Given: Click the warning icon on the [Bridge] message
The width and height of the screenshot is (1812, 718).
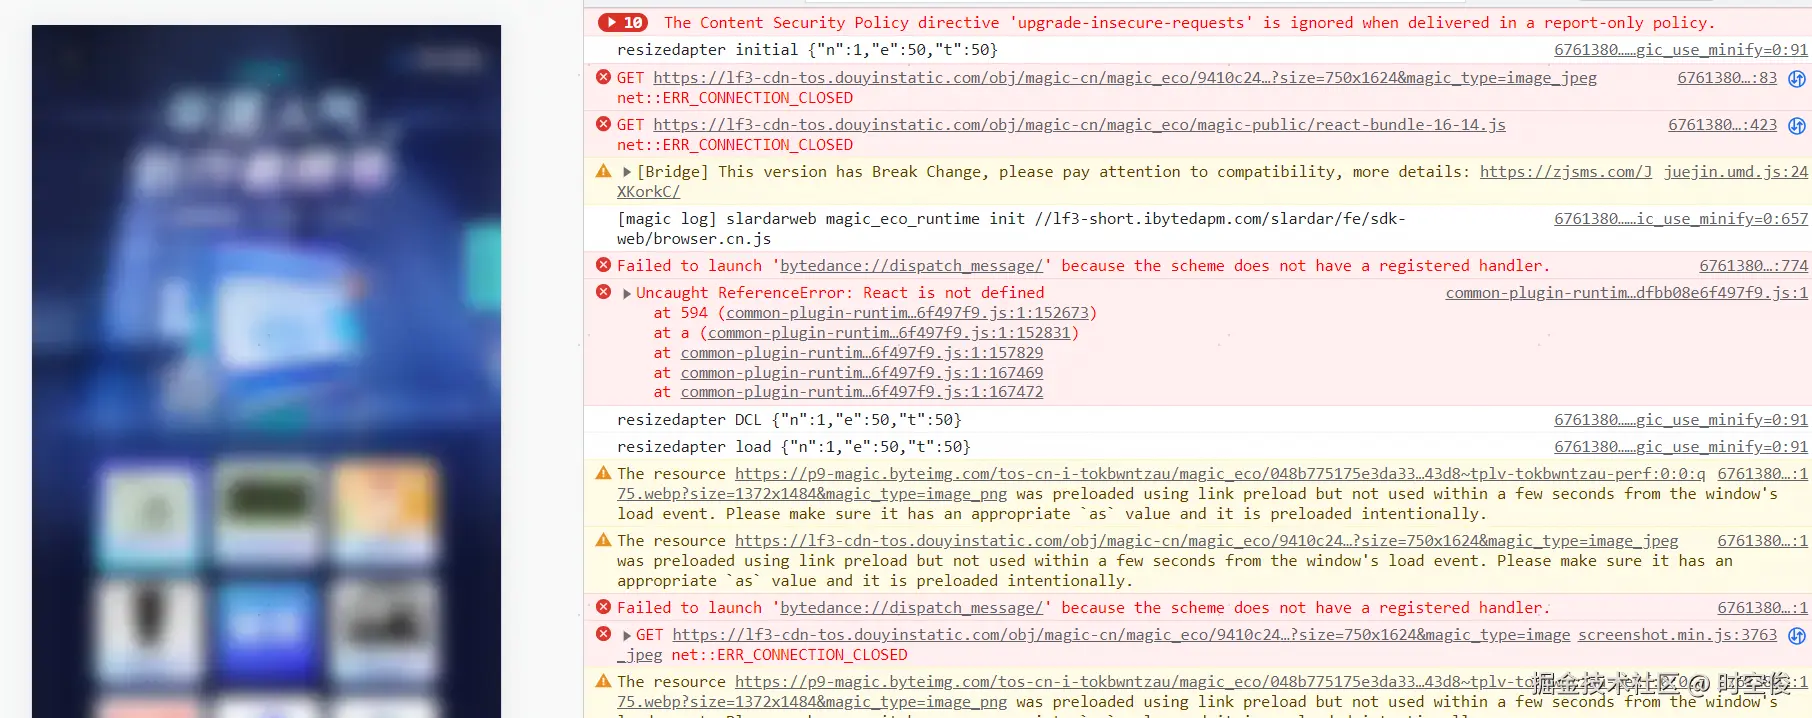Looking at the screenshot, I should pos(603,172).
